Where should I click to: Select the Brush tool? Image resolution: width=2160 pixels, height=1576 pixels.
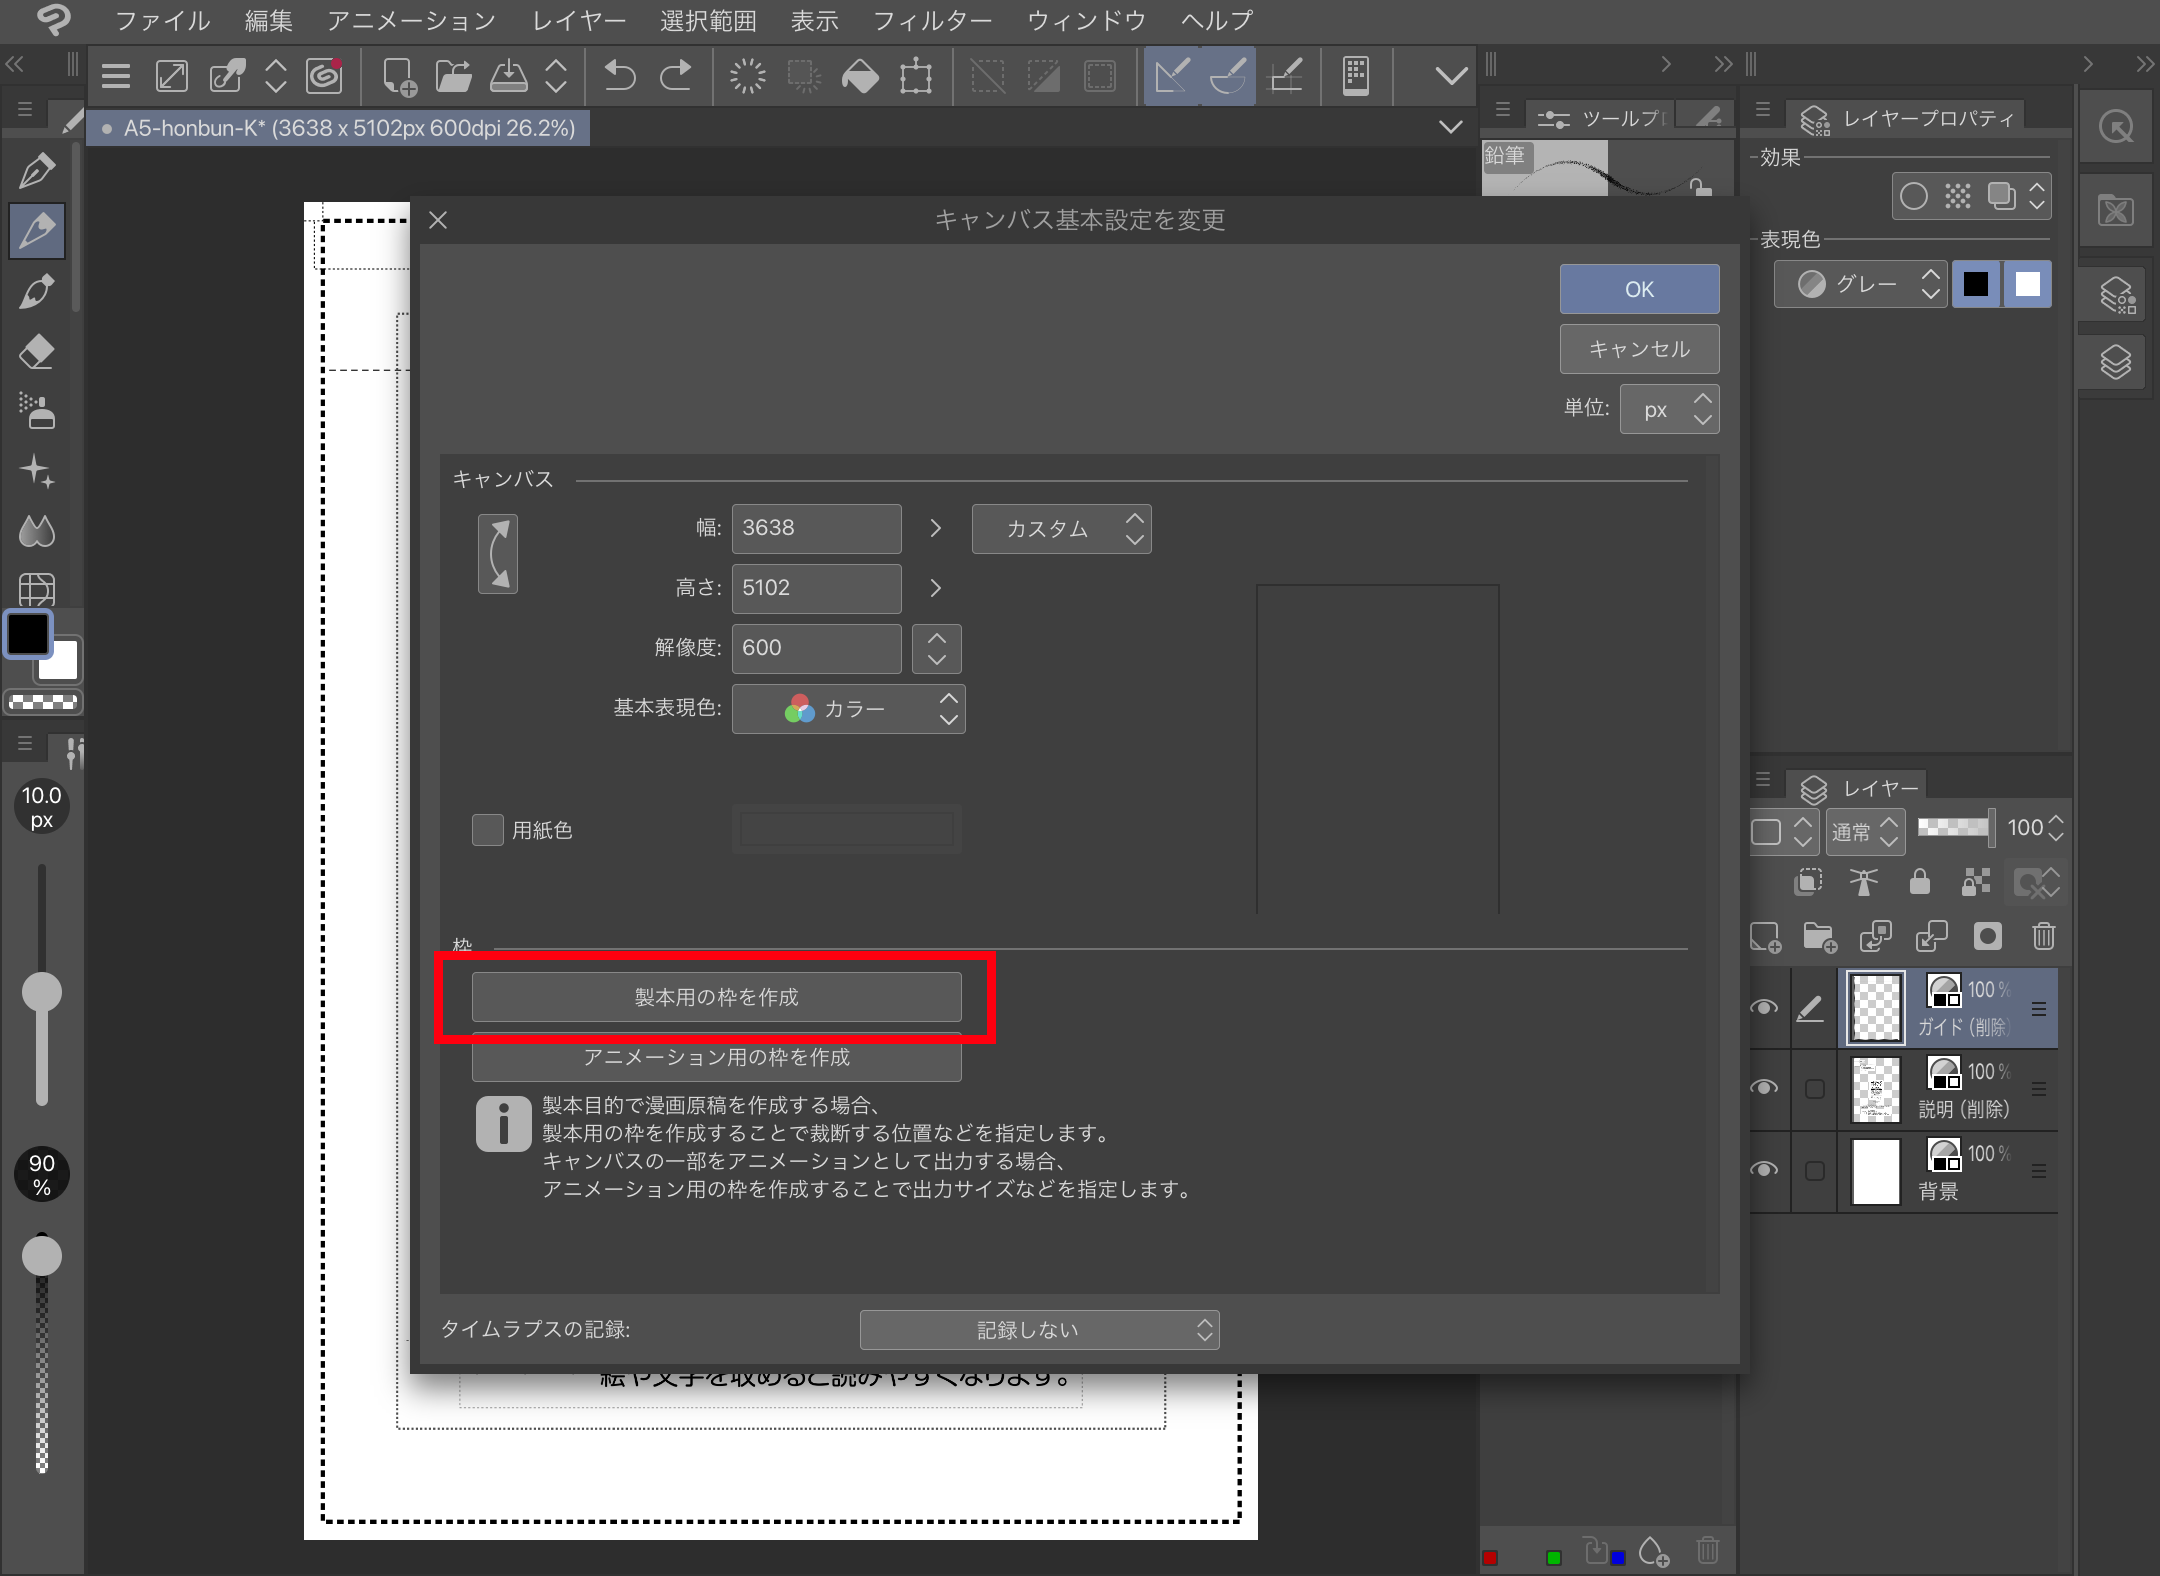37,292
